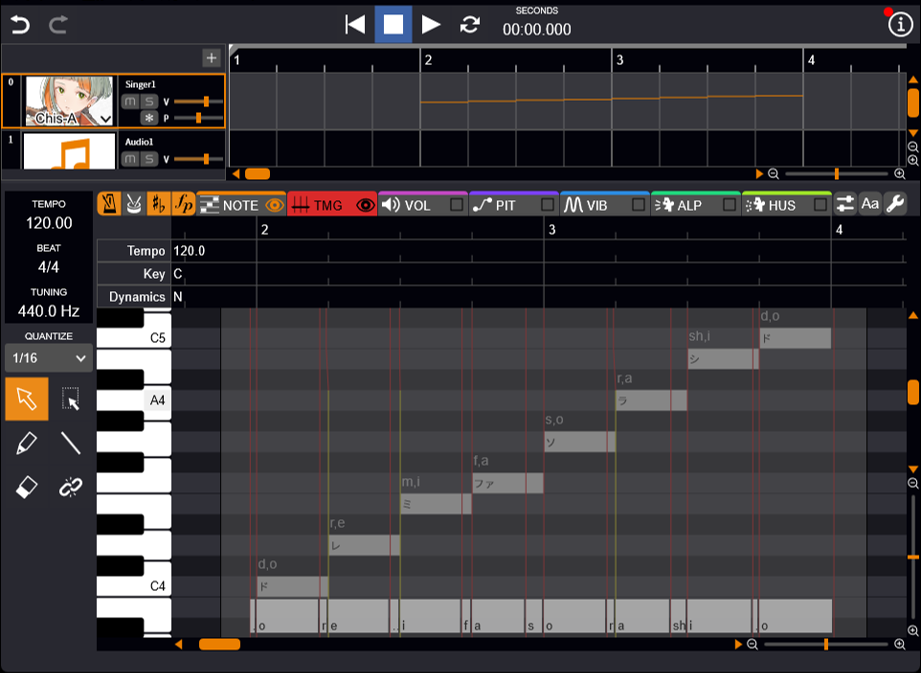Viewport: 921px width, 673px height.
Task: Open the Chis-A singer voice dropdown
Action: point(105,118)
